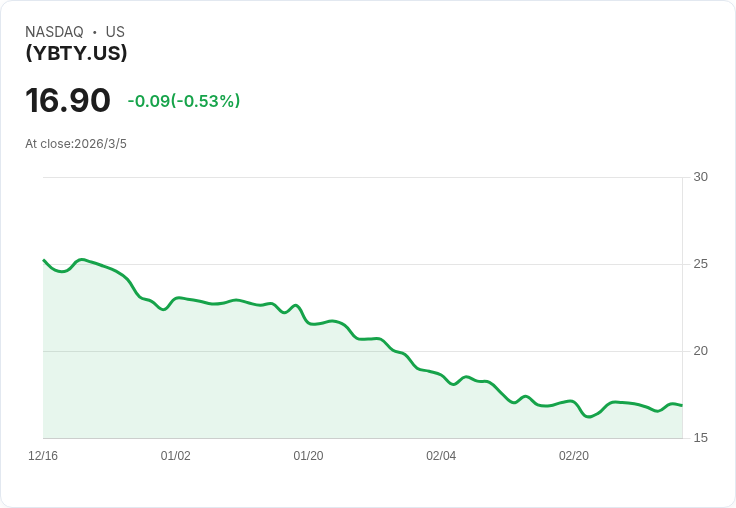
Task: Click the dot separator between NASDAQ and US
Action: (x=94, y=32)
